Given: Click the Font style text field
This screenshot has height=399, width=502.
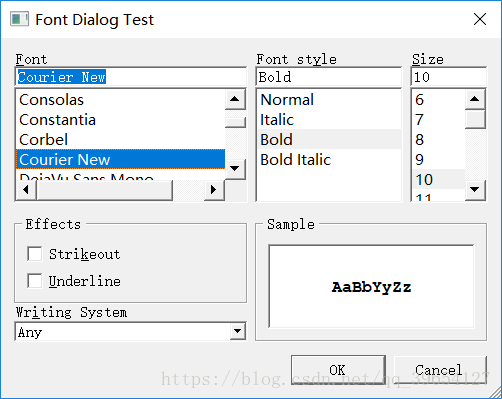Looking at the screenshot, I should pyautogui.click(x=329, y=77).
